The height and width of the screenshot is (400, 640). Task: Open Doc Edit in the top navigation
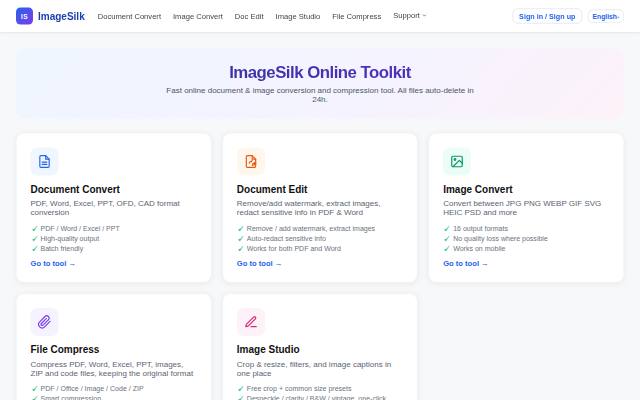pyautogui.click(x=249, y=16)
